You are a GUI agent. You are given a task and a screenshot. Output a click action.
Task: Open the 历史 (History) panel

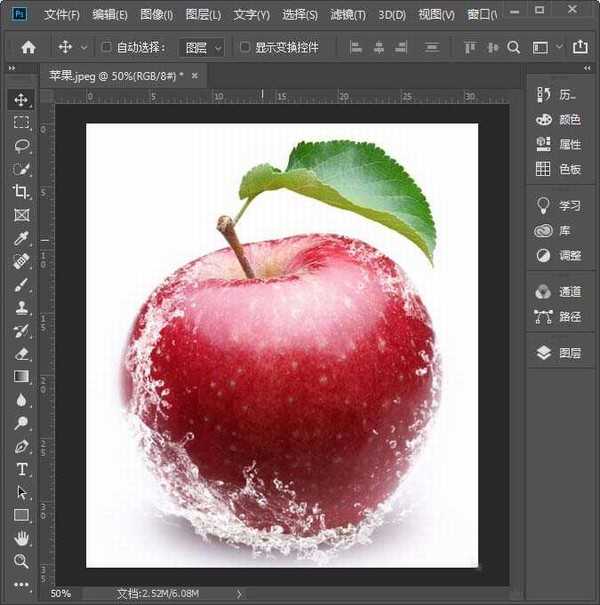[558, 94]
